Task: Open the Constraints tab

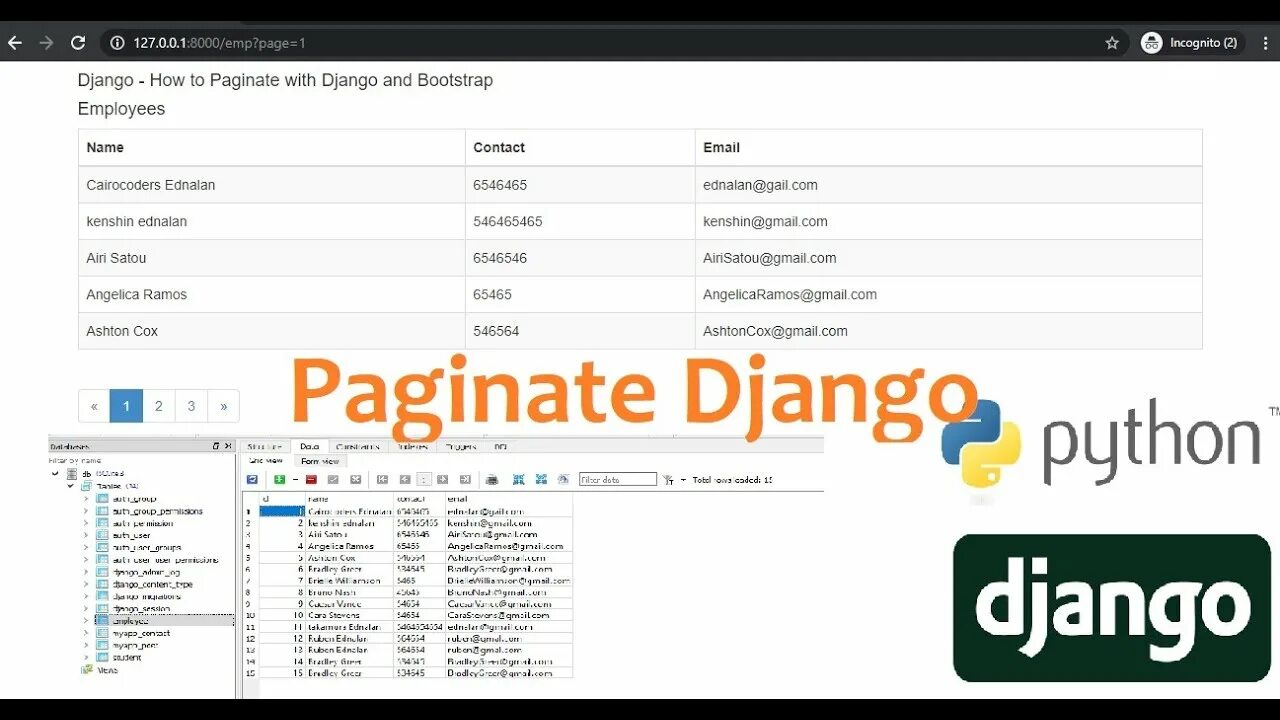Action: [x=357, y=446]
